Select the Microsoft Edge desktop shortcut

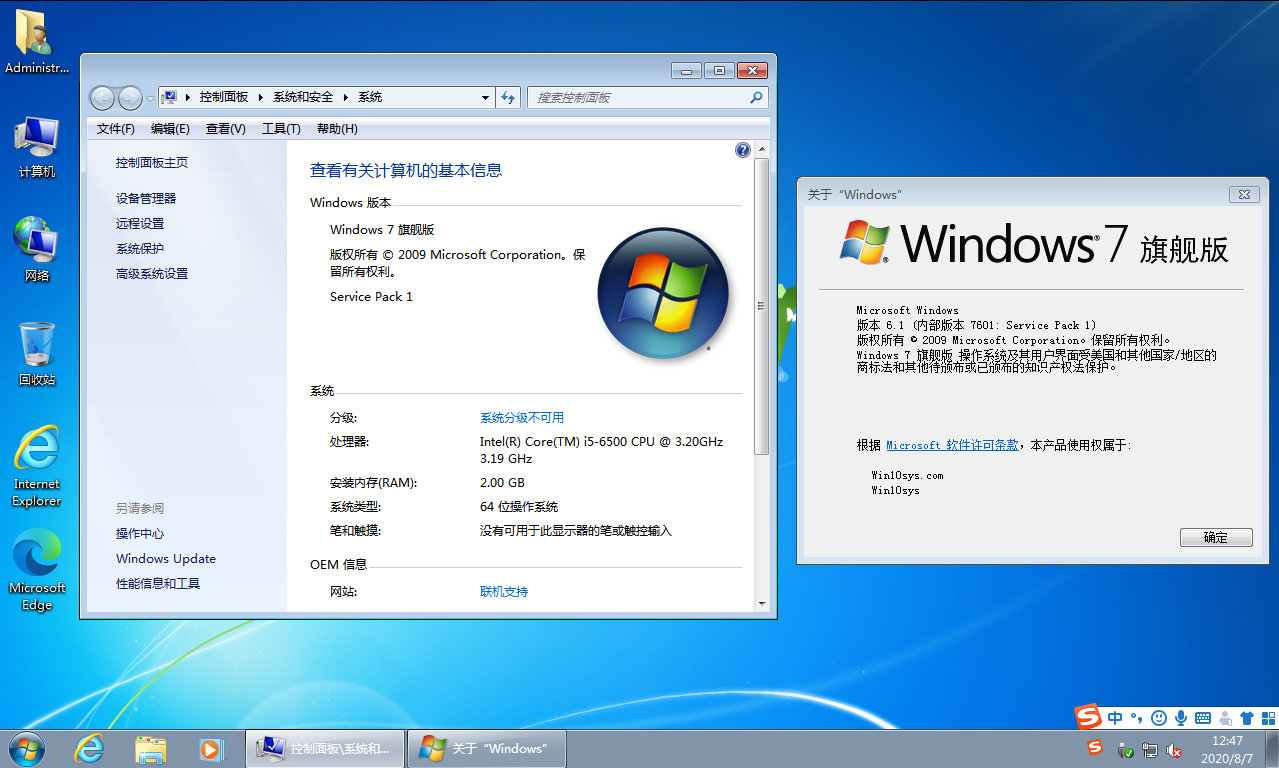37,570
